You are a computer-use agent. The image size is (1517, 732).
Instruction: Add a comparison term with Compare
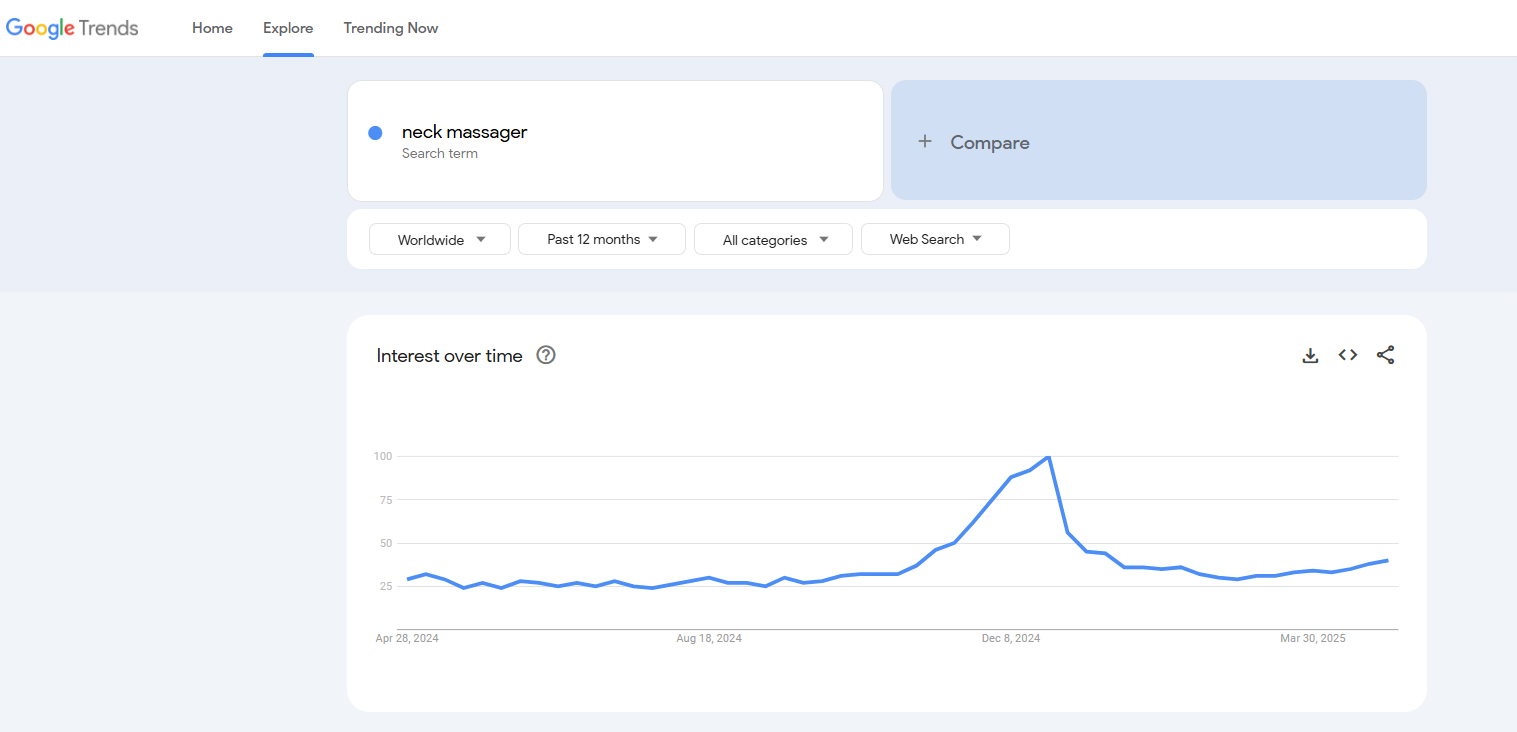point(1159,141)
